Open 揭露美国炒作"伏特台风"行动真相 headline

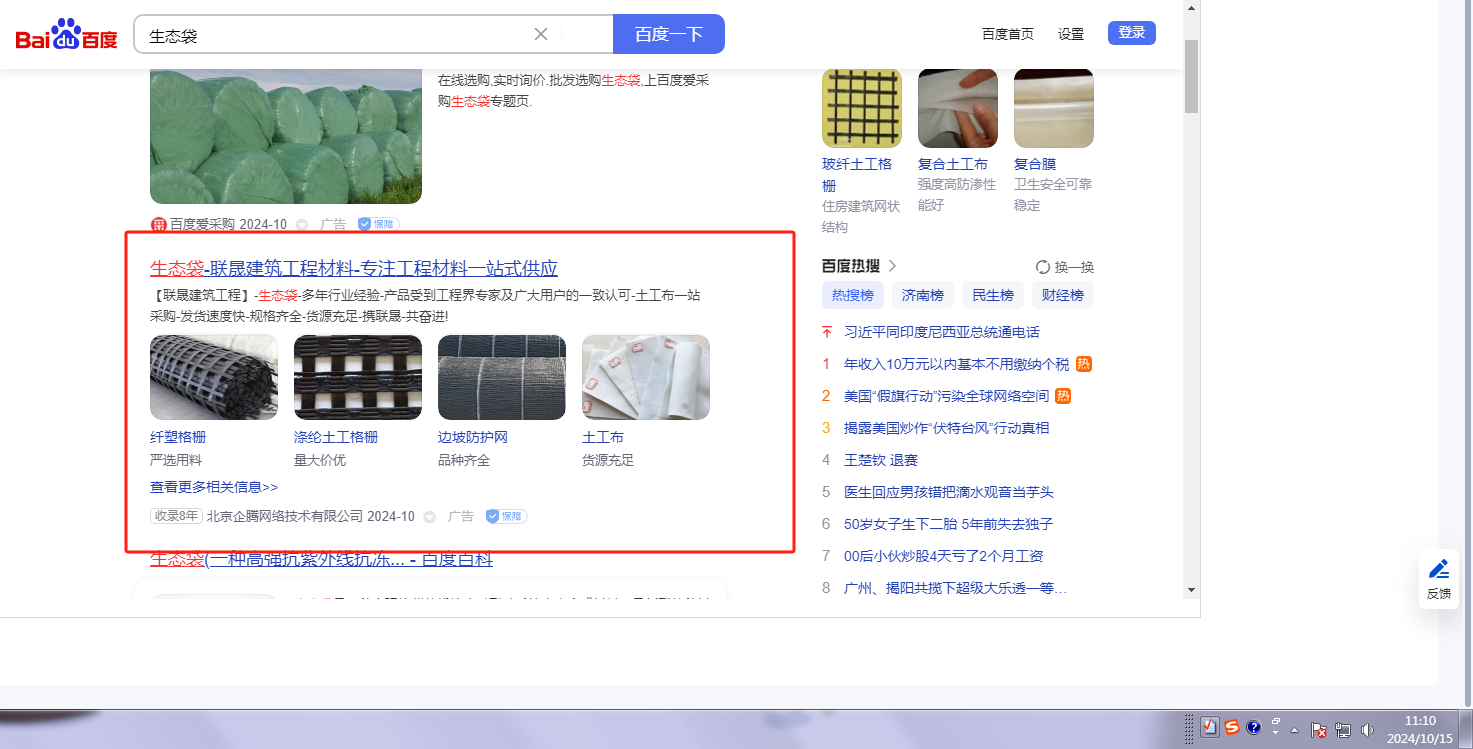(947, 428)
